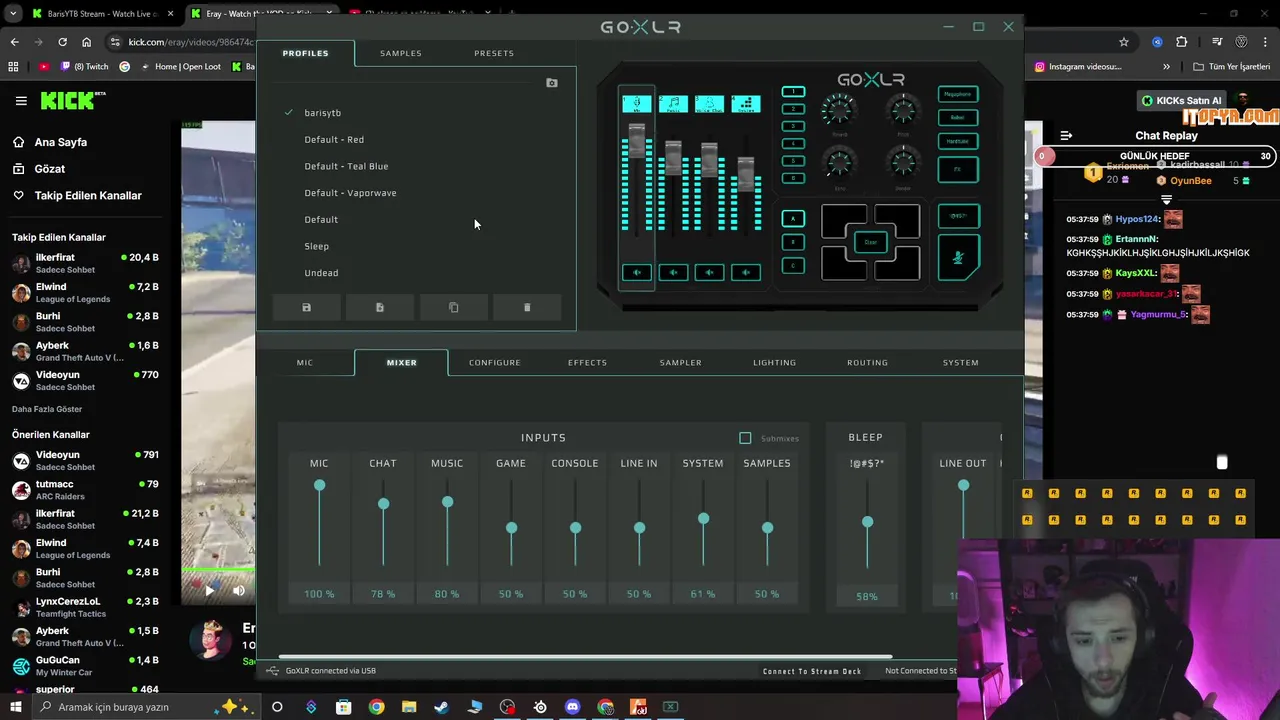Toggle the Robot effect button

[958, 117]
